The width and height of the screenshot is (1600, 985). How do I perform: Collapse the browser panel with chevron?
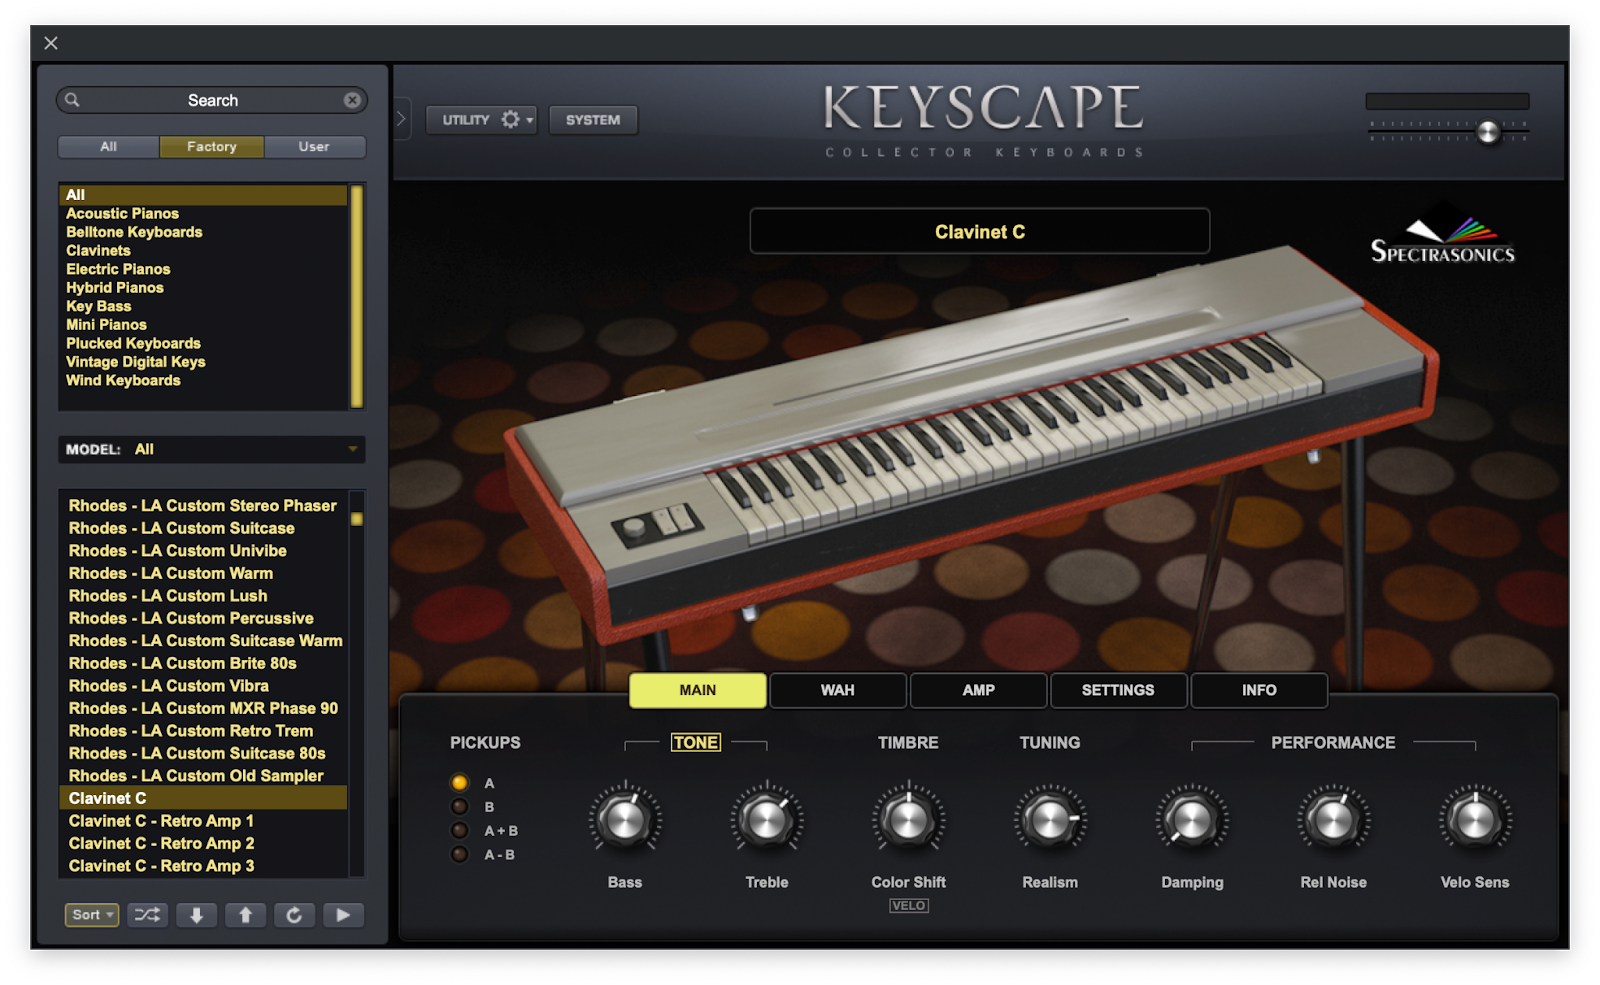click(x=401, y=119)
